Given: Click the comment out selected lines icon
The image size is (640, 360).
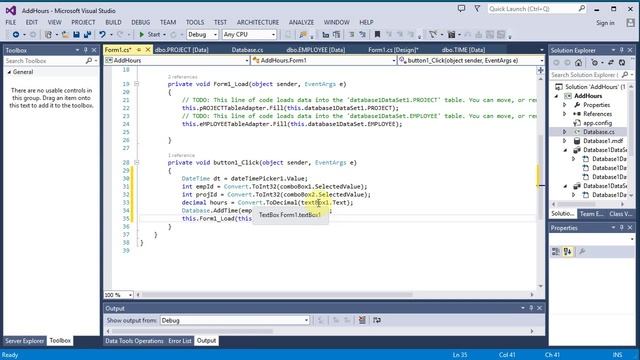Looking at the screenshot, I should coord(351,35).
